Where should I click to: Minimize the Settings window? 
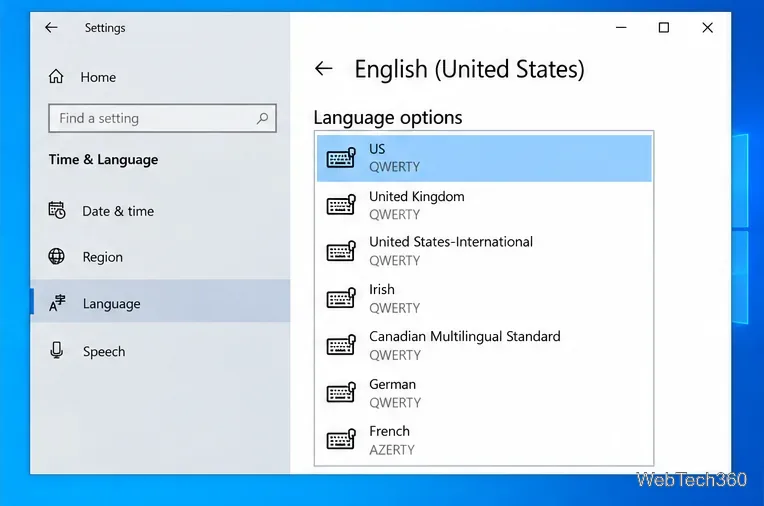pyautogui.click(x=621, y=28)
